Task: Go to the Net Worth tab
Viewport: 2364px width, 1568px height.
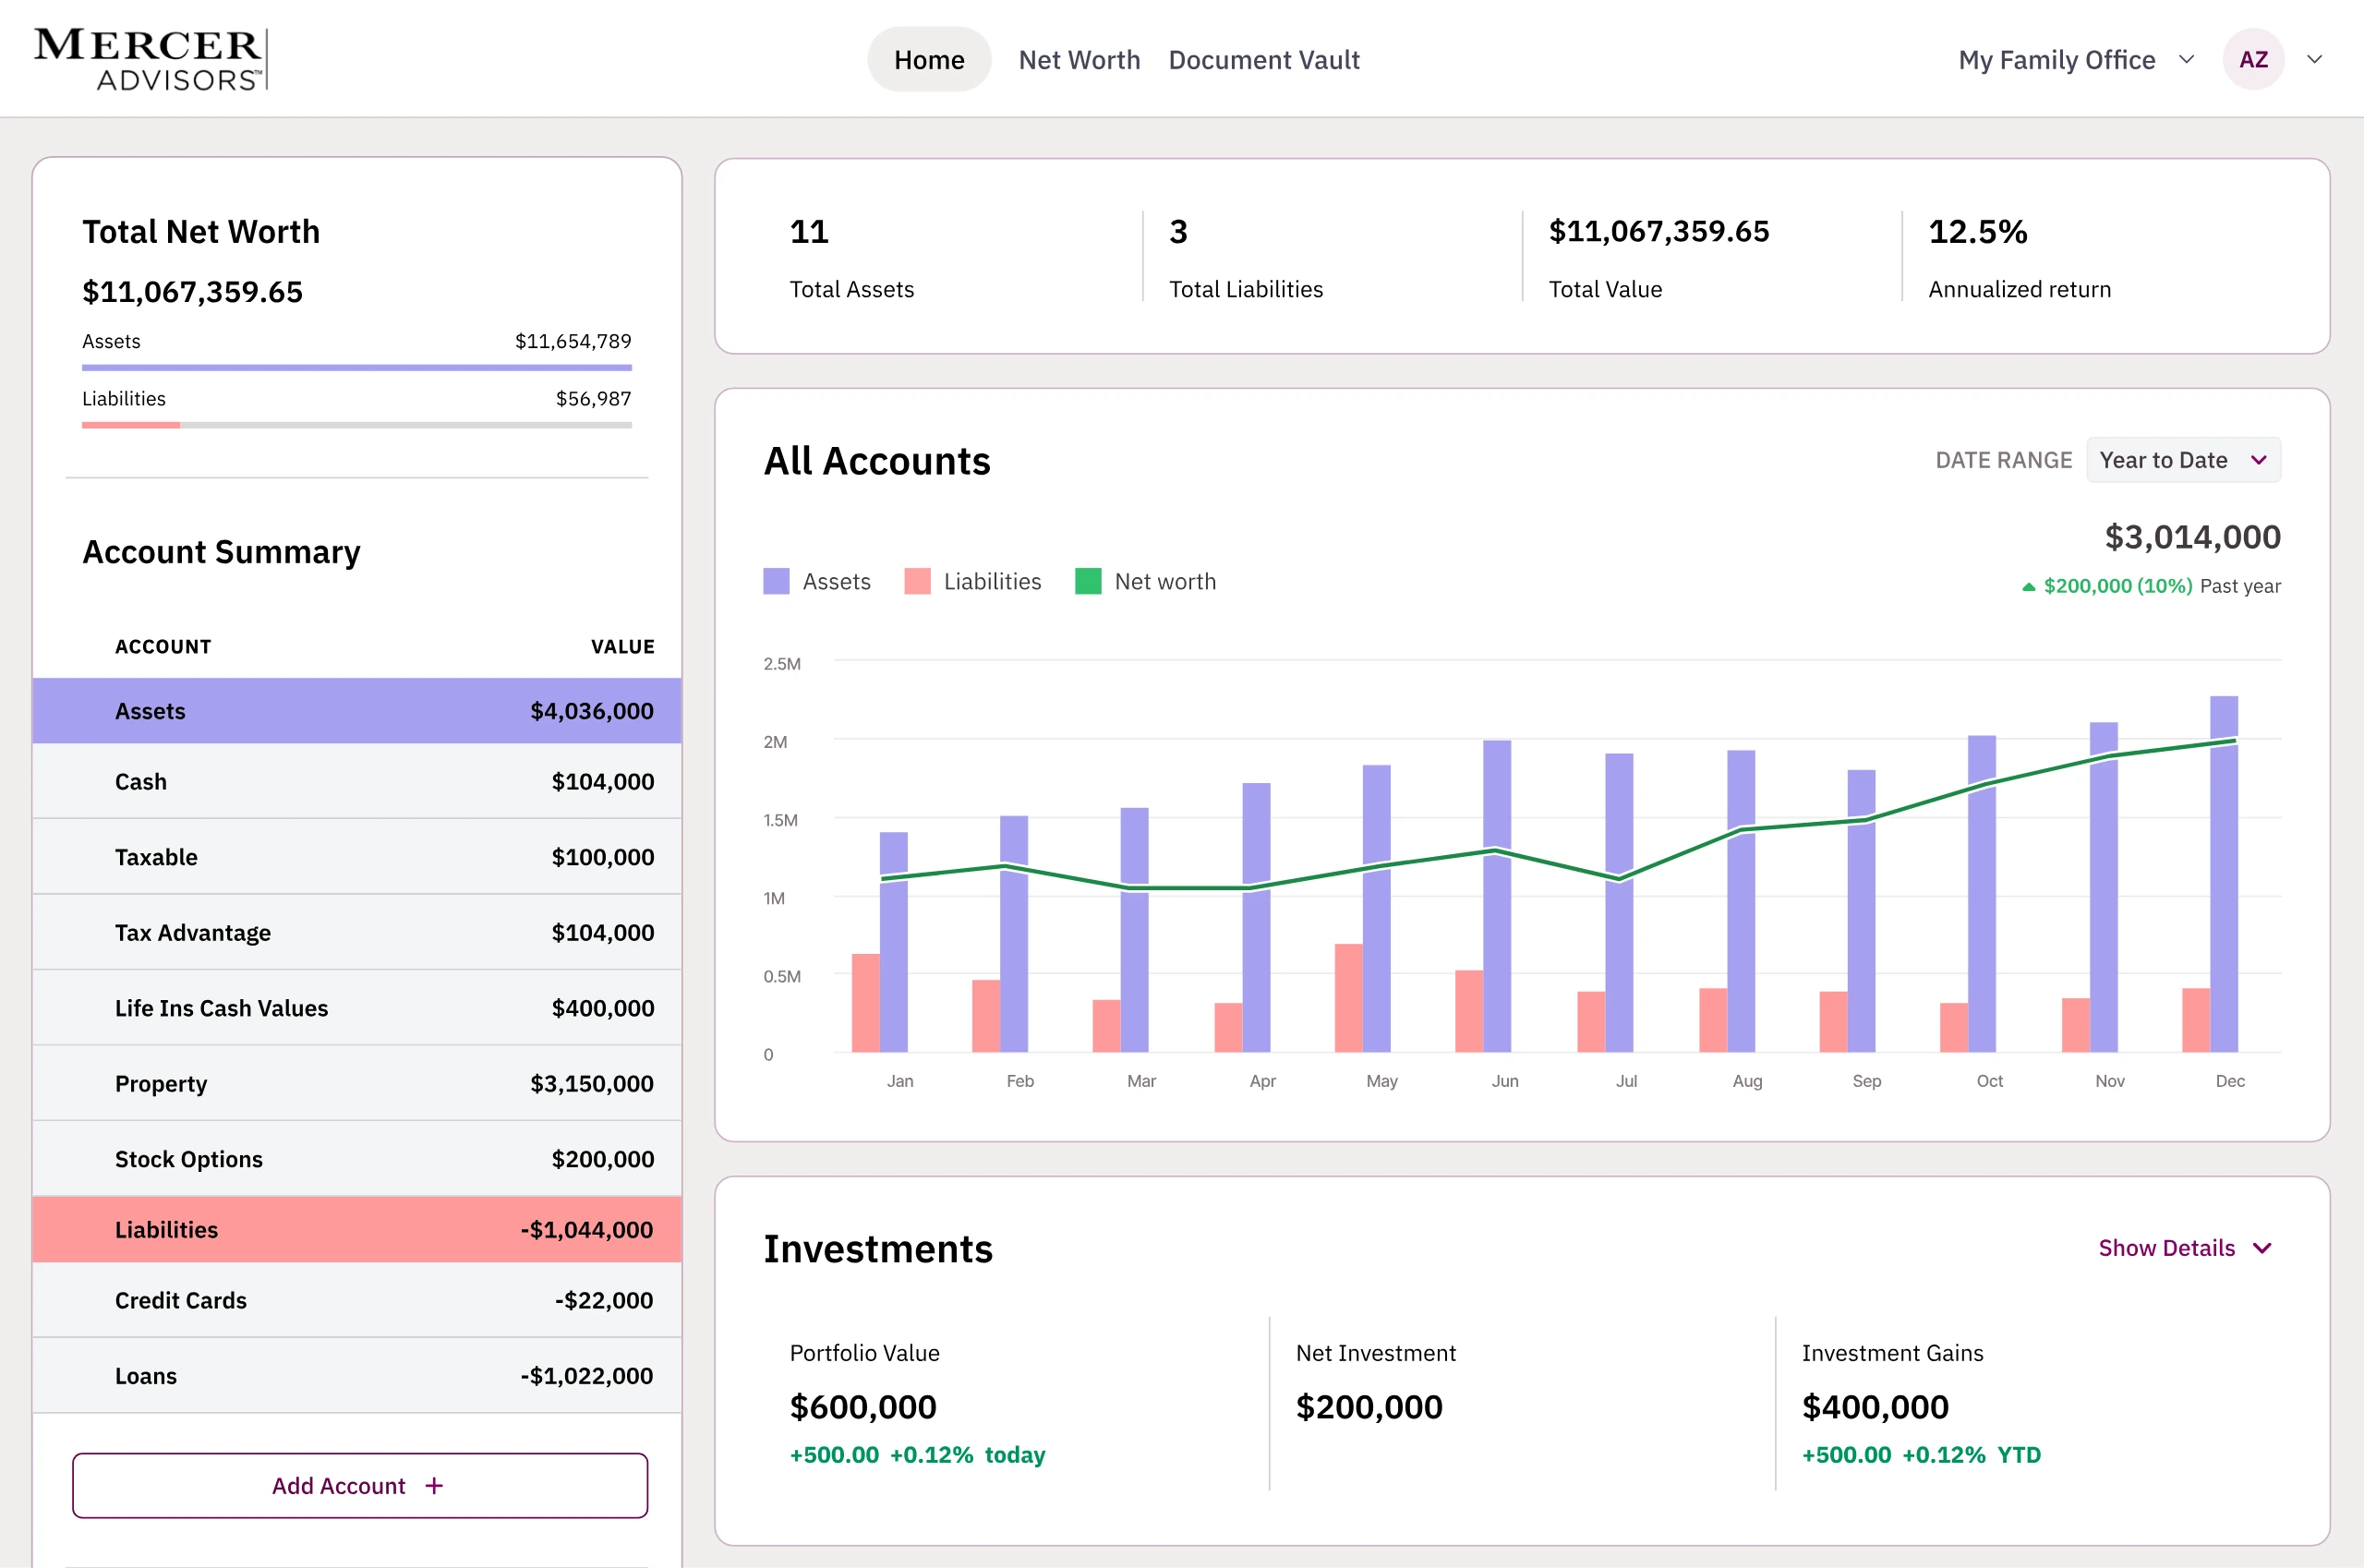Action: (1079, 59)
